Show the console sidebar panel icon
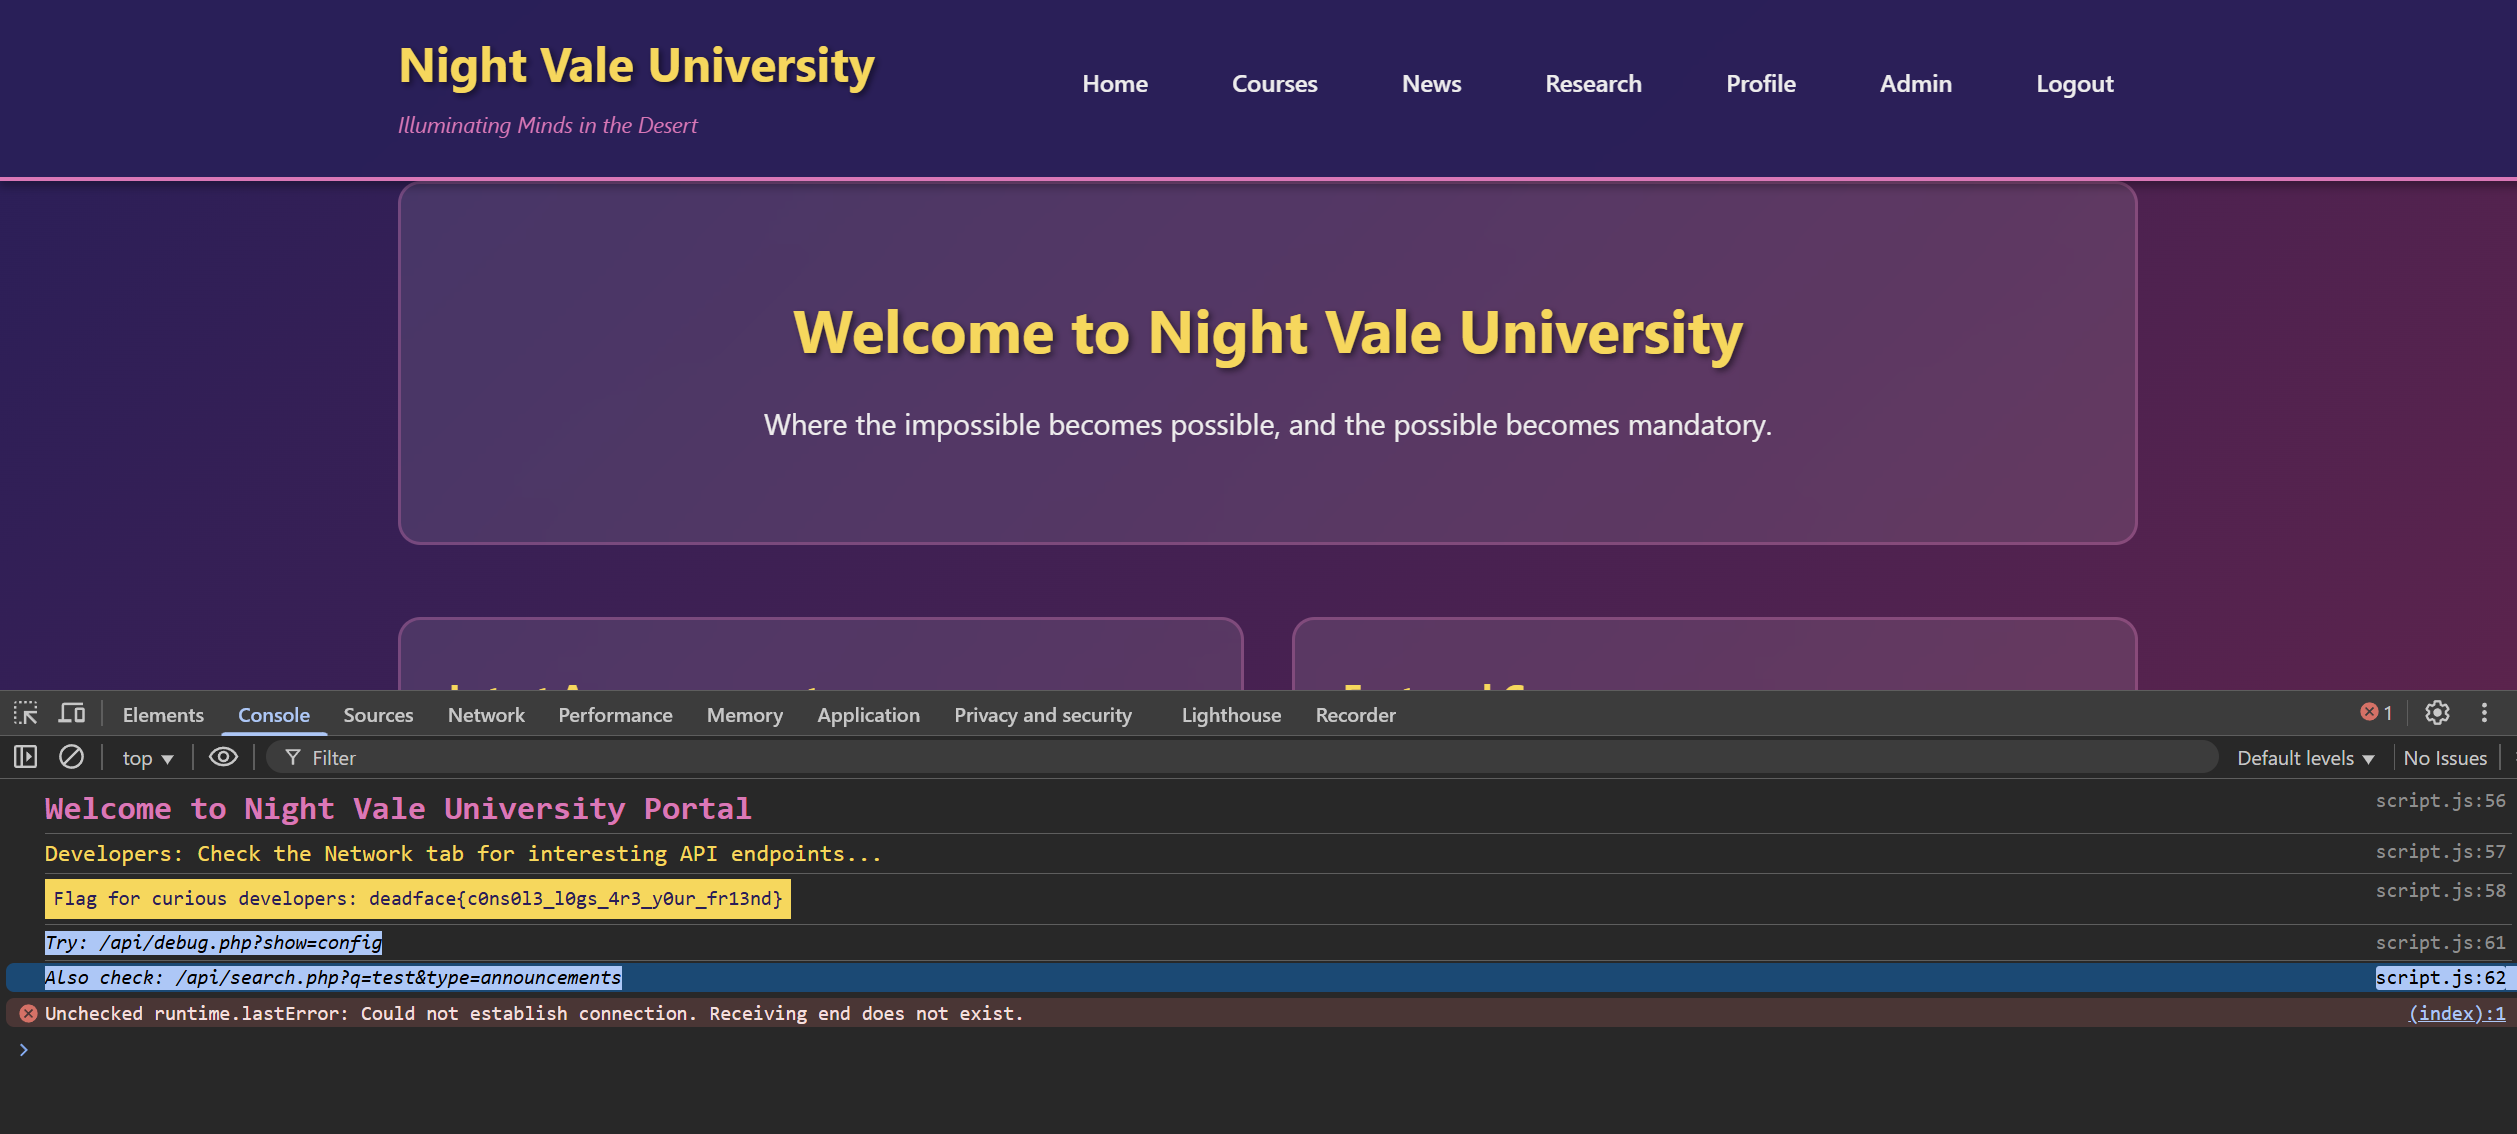Image resolution: width=2517 pixels, height=1134 pixels. [x=26, y=758]
